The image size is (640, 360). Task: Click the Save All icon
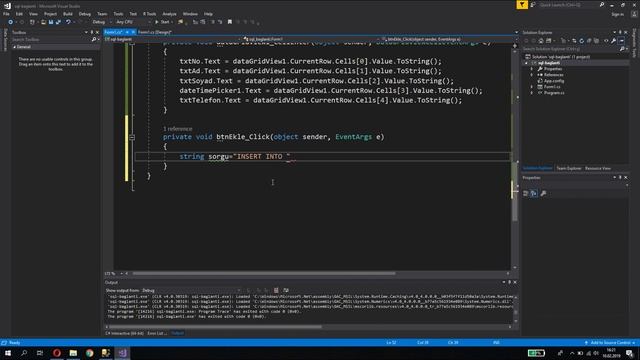(58, 22)
